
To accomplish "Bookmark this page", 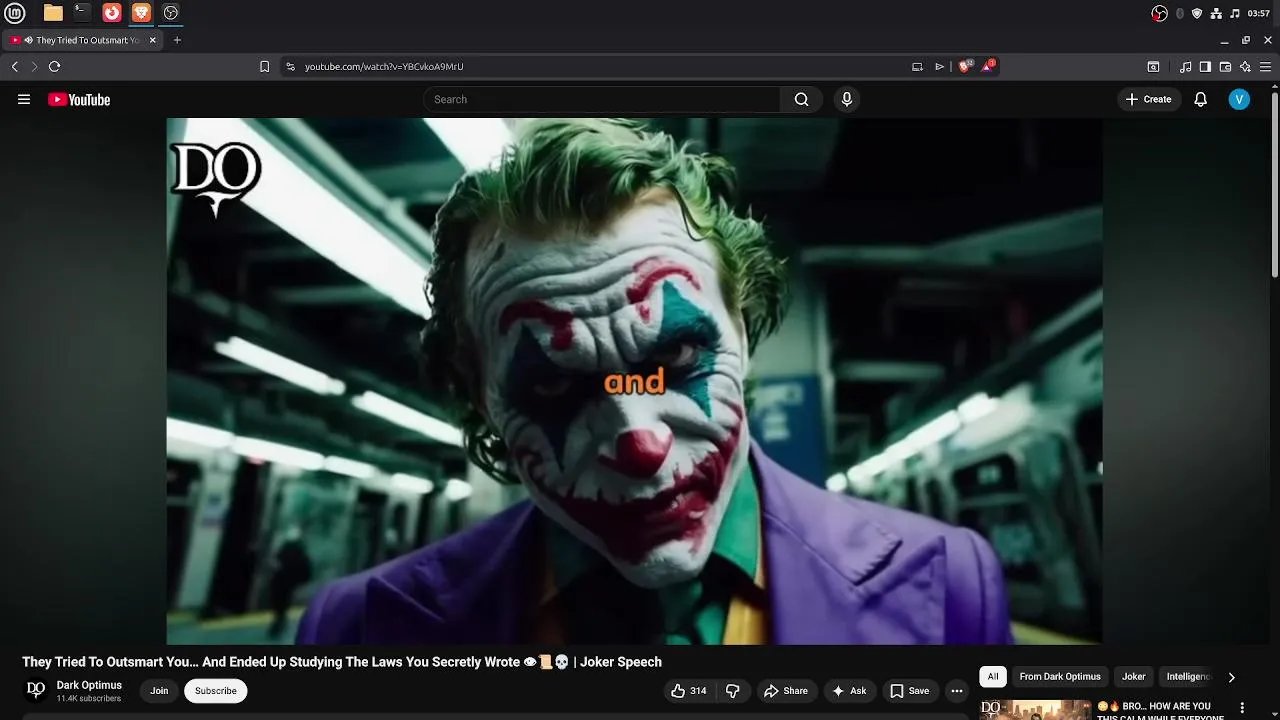I will 264,67.
